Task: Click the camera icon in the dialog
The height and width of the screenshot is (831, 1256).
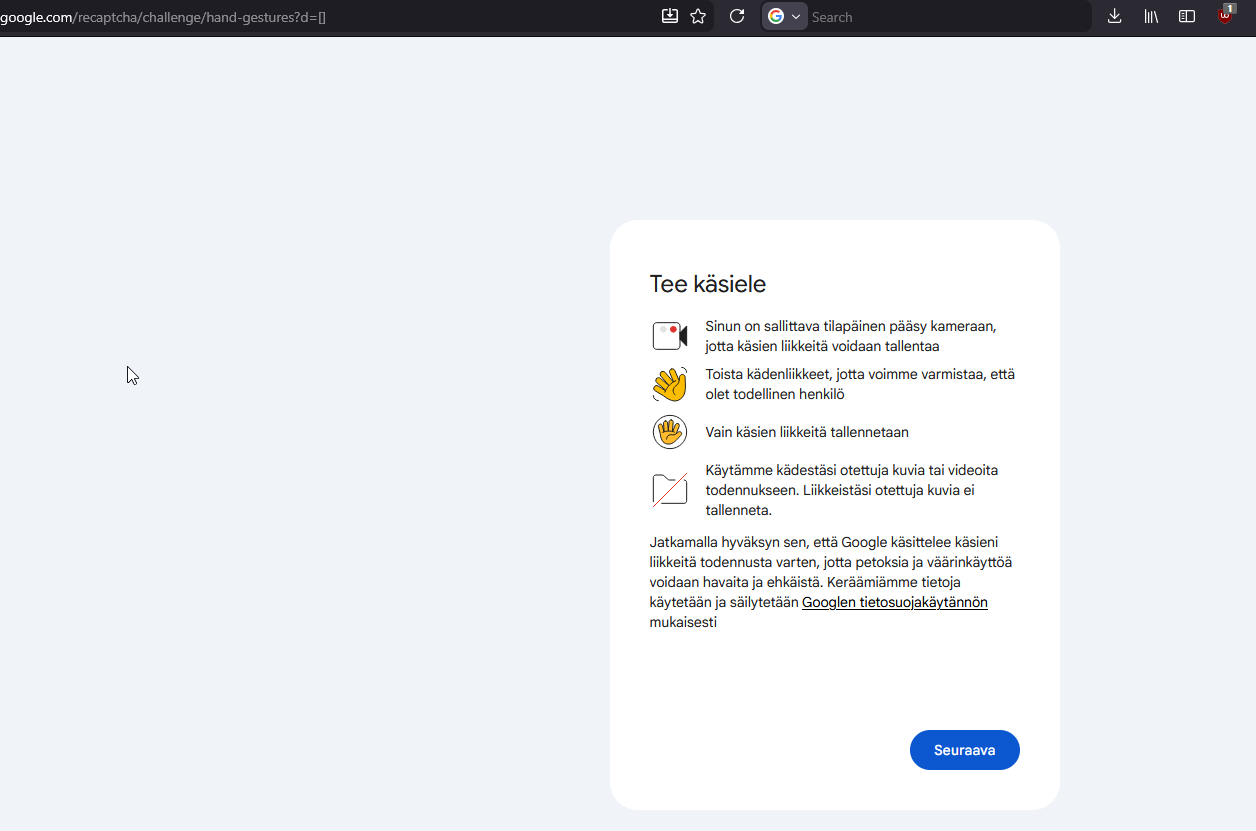Action: point(670,336)
